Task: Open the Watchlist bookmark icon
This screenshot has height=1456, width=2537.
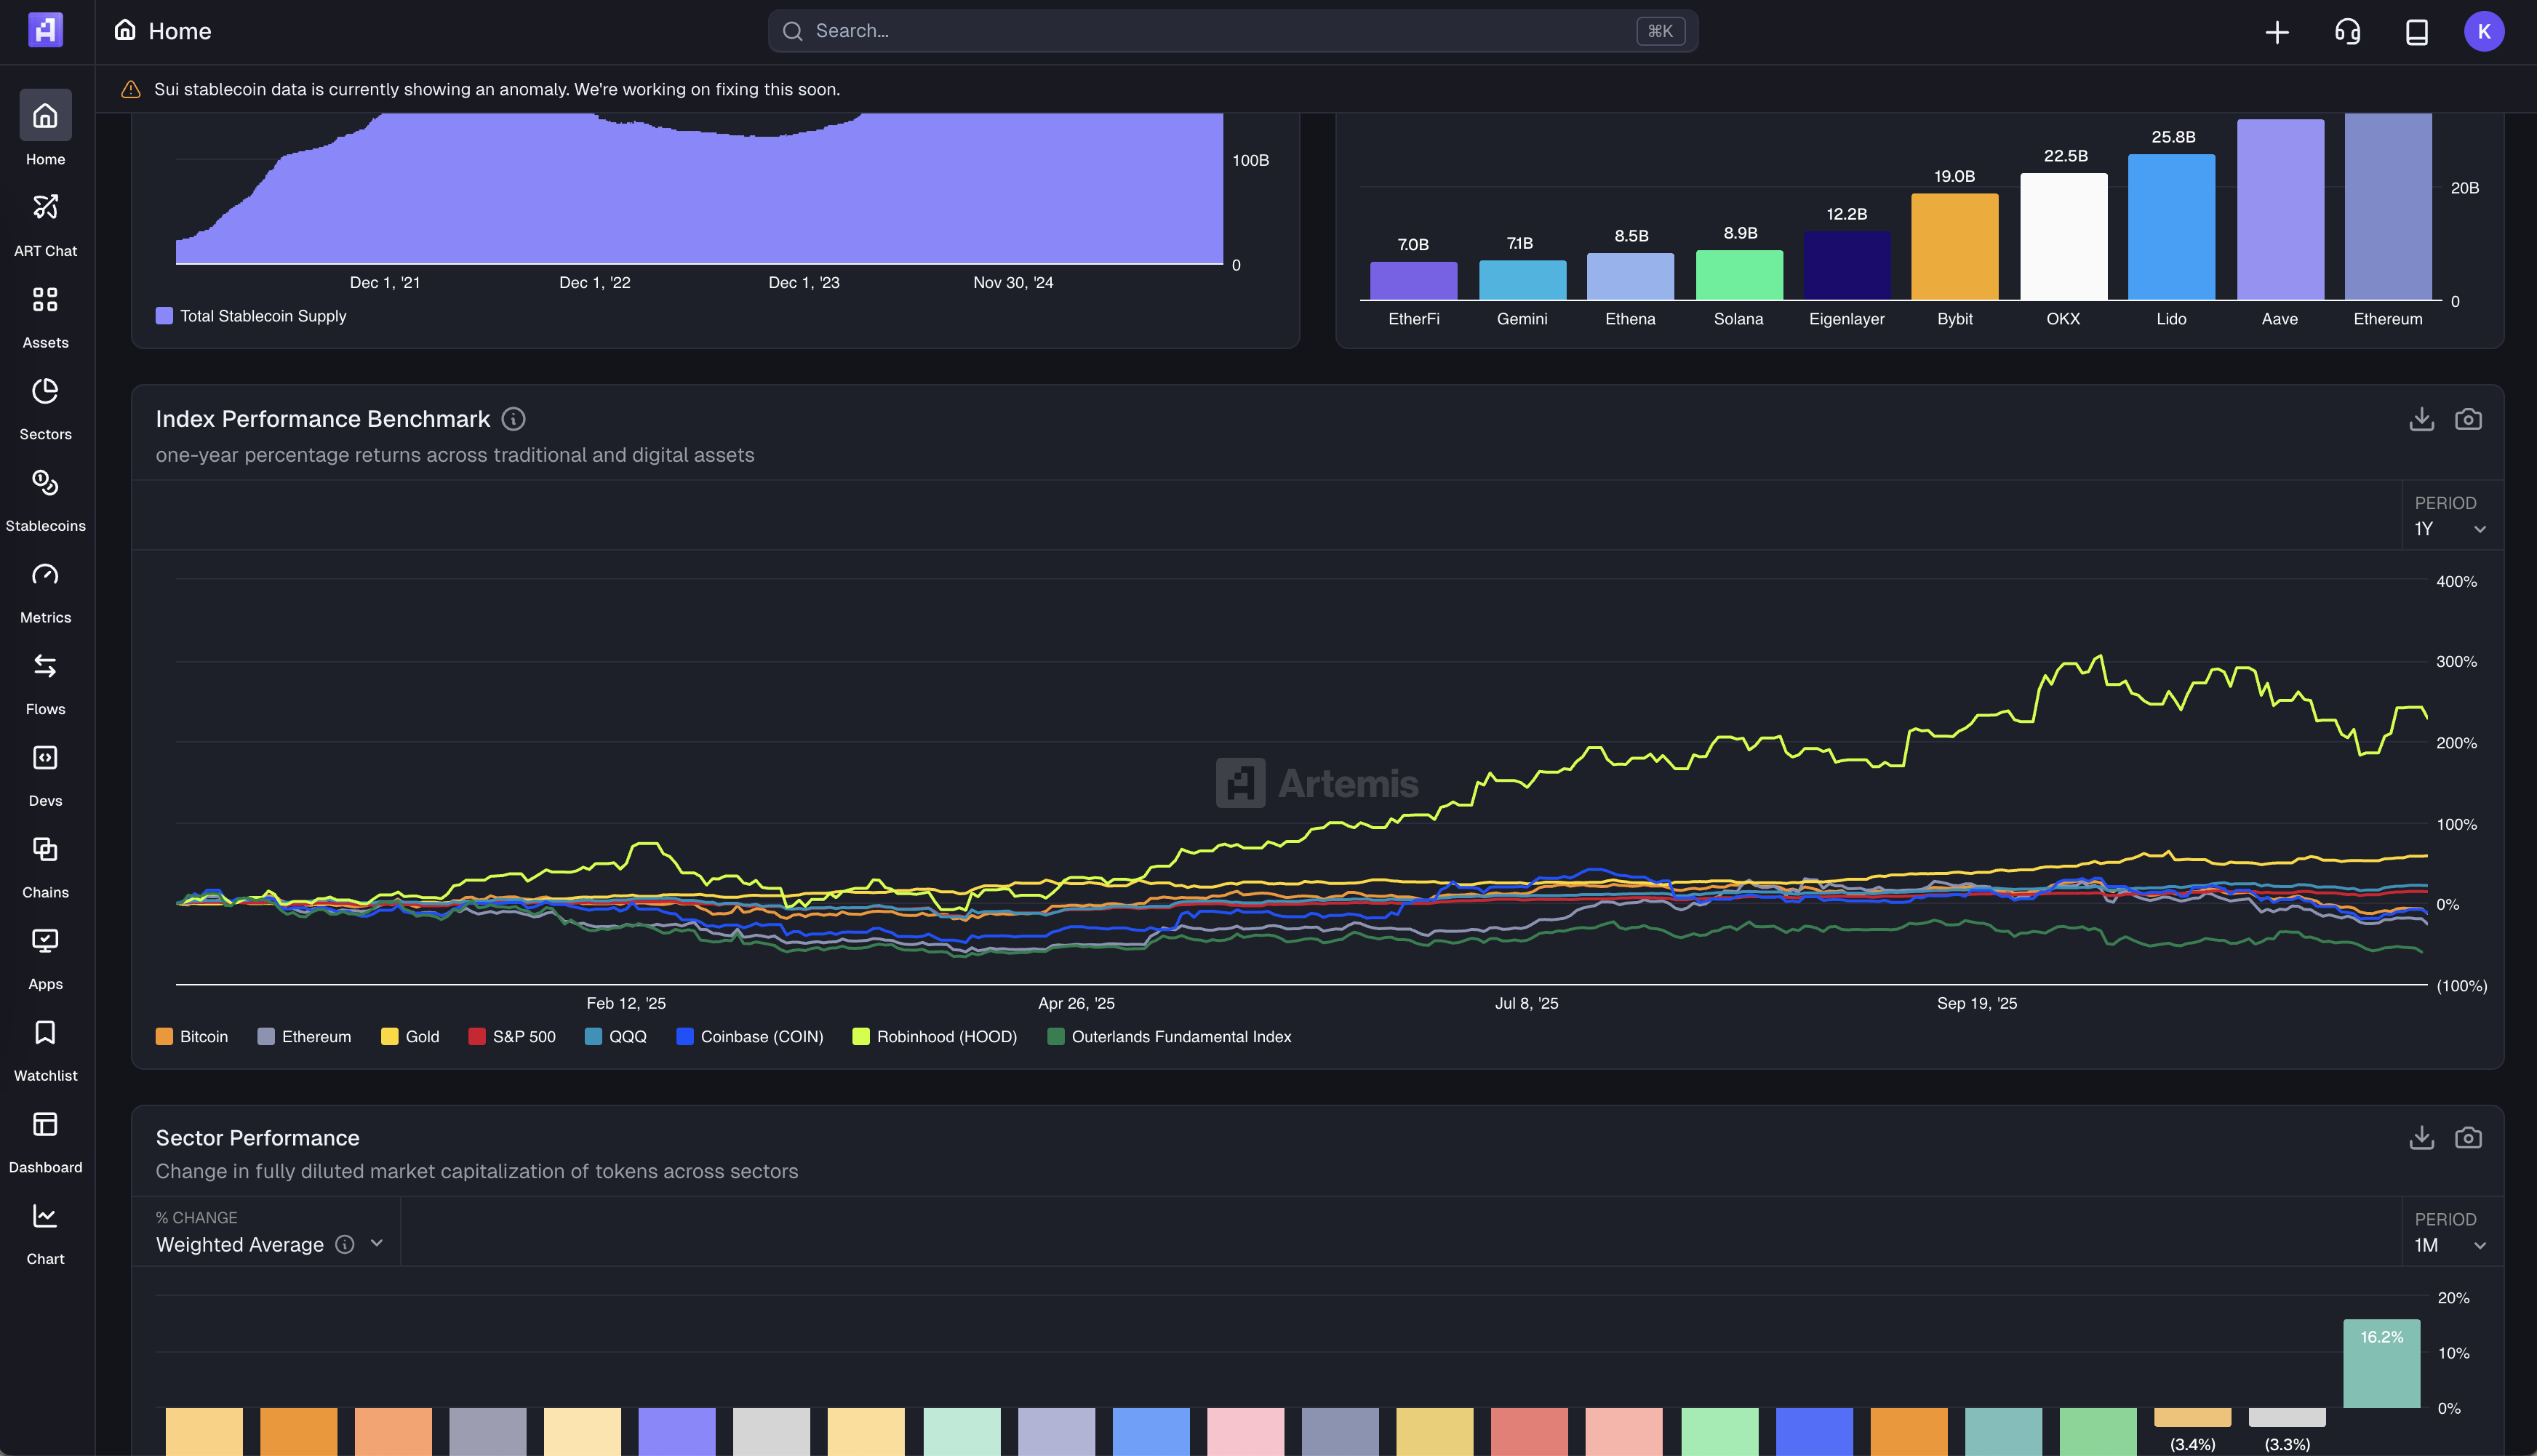Action: 45,1033
